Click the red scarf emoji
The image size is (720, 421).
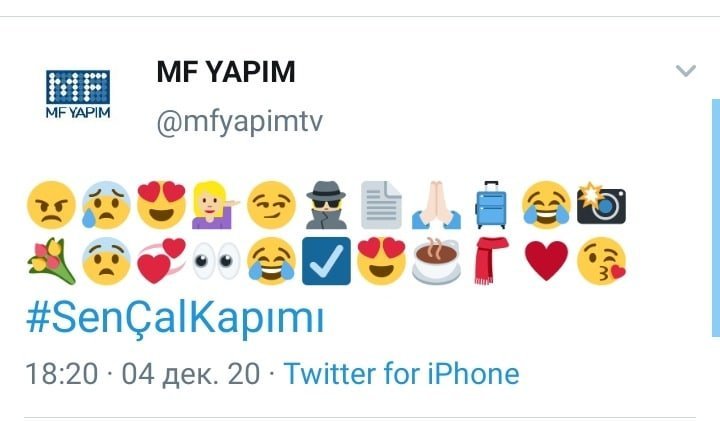click(491, 261)
